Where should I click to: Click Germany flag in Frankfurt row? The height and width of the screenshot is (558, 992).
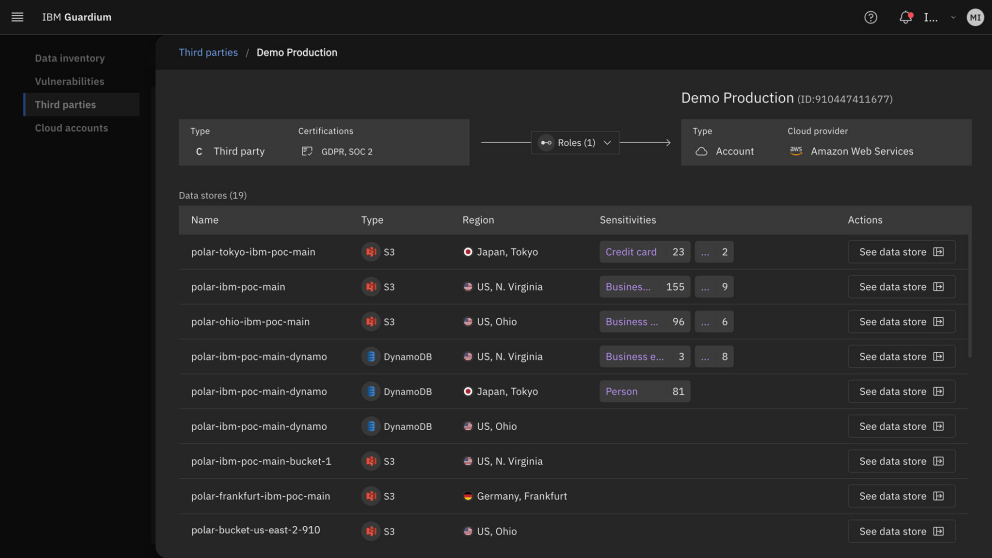[x=468, y=496]
